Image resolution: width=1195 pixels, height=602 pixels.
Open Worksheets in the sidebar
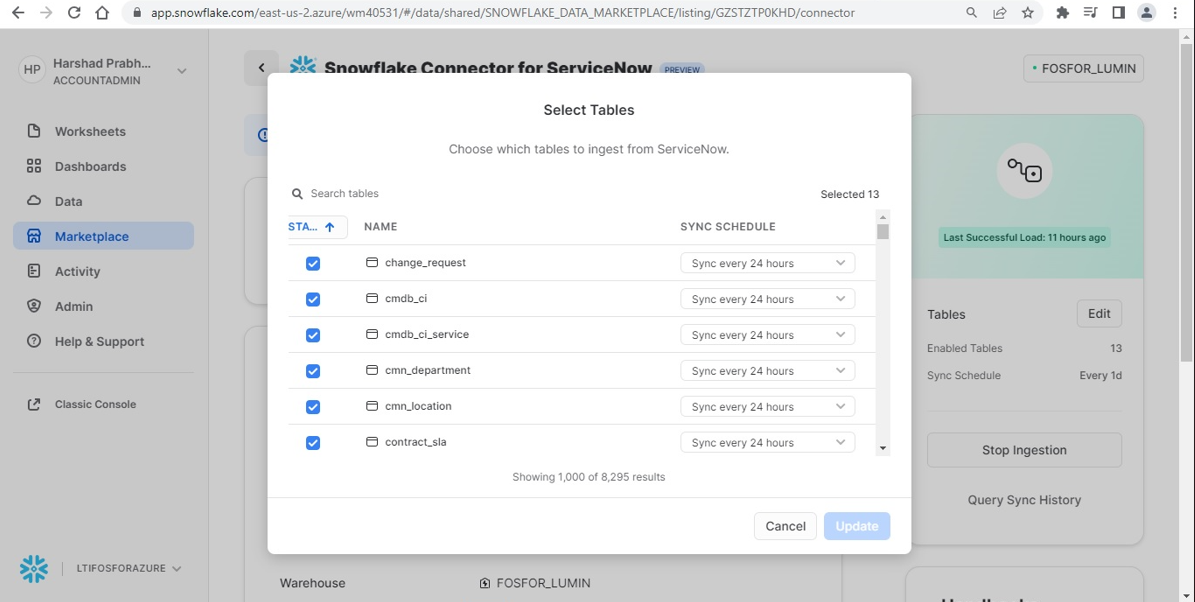(x=104, y=131)
